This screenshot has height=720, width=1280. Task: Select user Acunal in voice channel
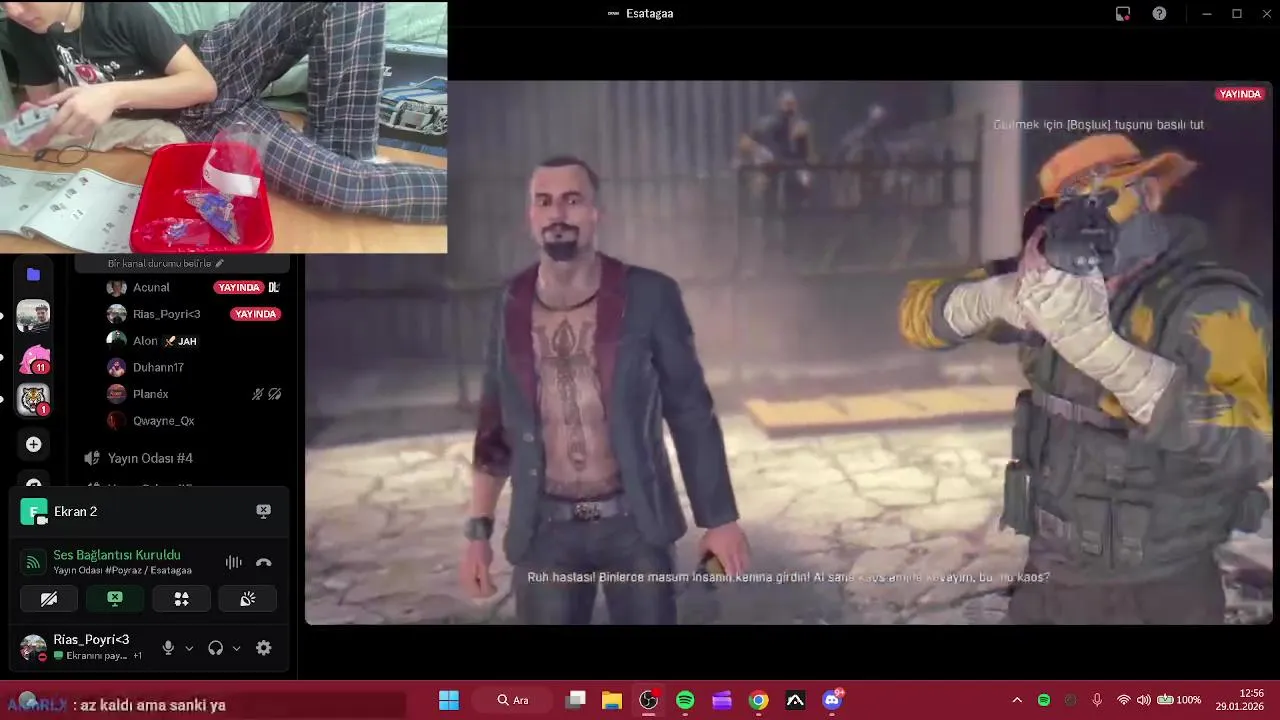151,287
